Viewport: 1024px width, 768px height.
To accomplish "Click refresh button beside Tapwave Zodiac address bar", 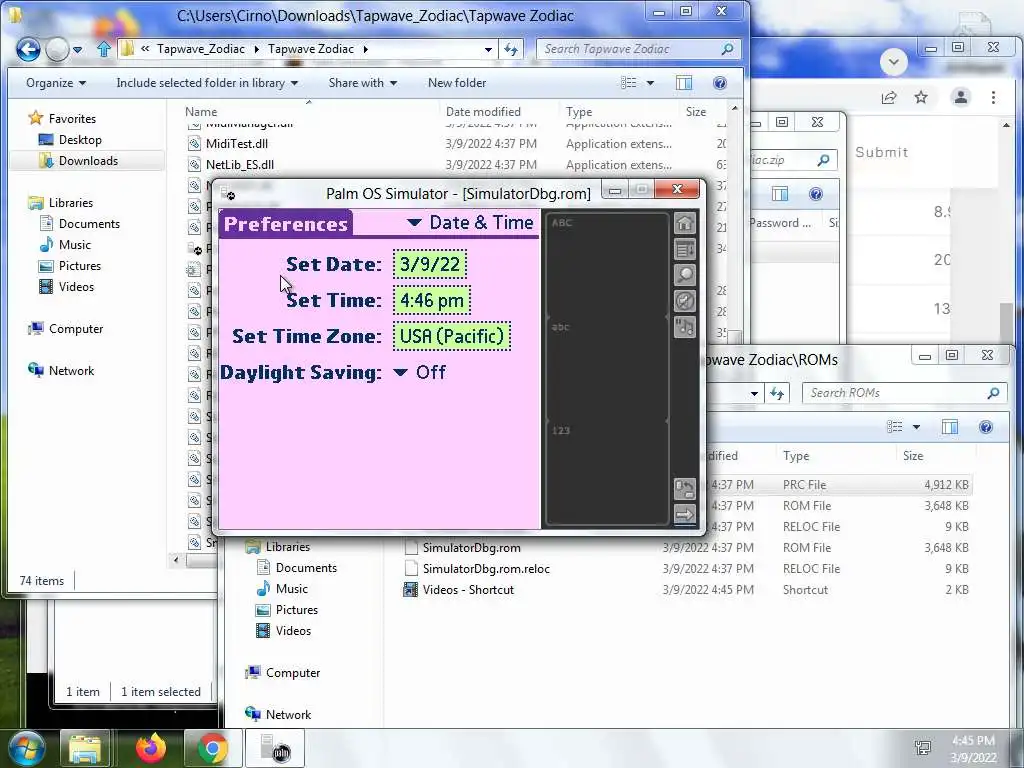I will (x=511, y=49).
